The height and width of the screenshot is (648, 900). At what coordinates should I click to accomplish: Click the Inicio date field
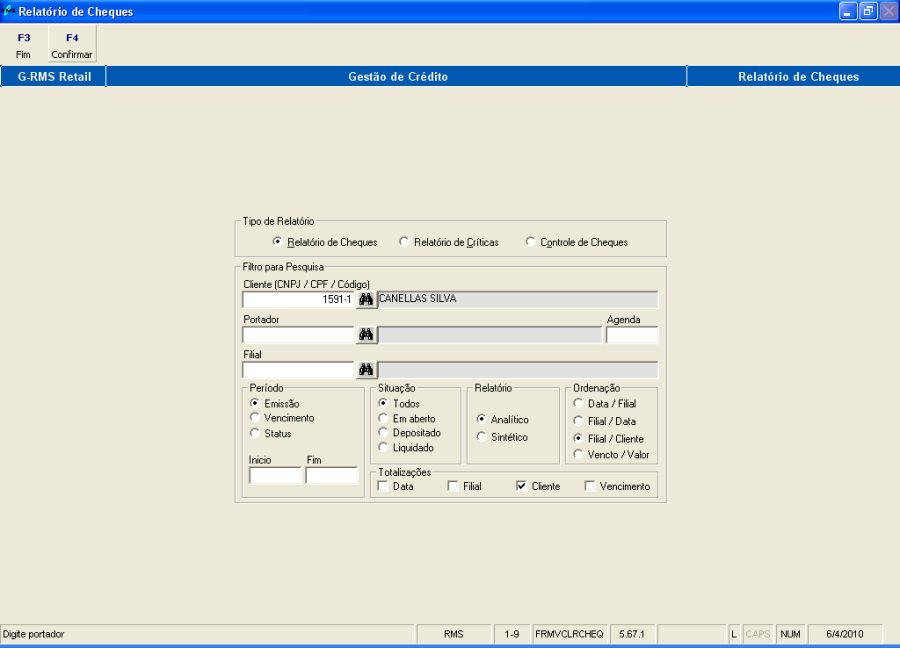click(x=275, y=476)
